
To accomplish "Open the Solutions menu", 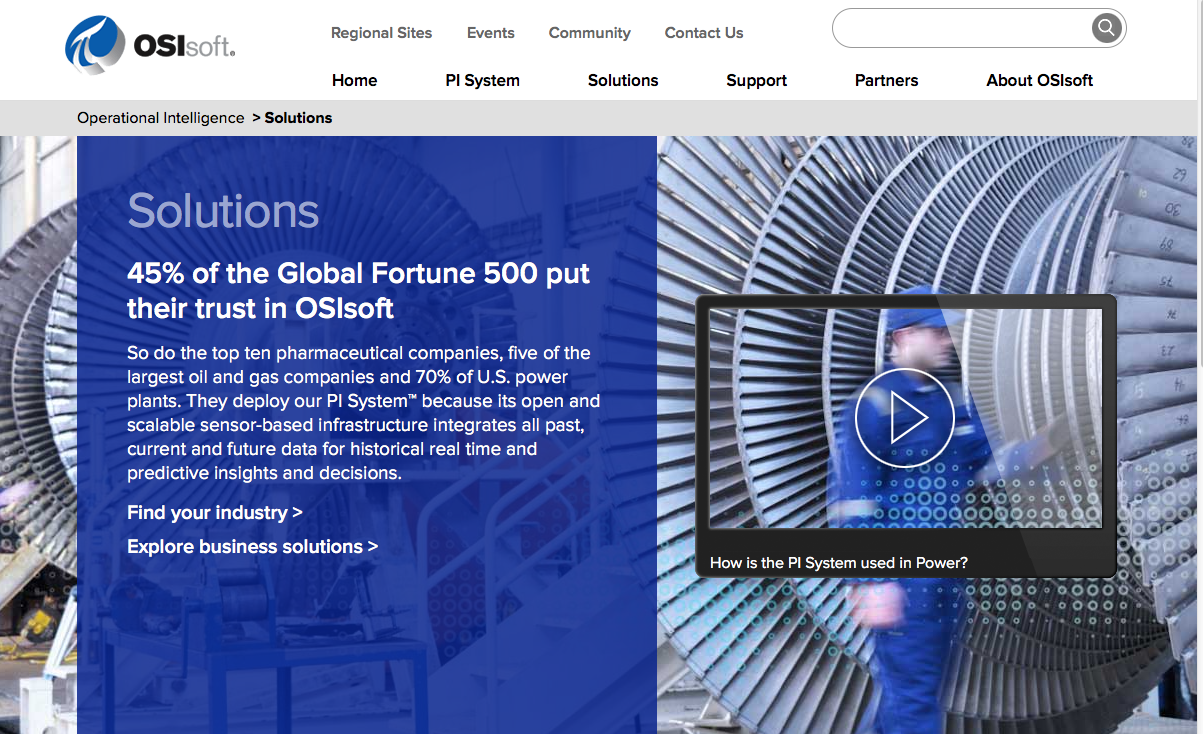I will pos(623,80).
